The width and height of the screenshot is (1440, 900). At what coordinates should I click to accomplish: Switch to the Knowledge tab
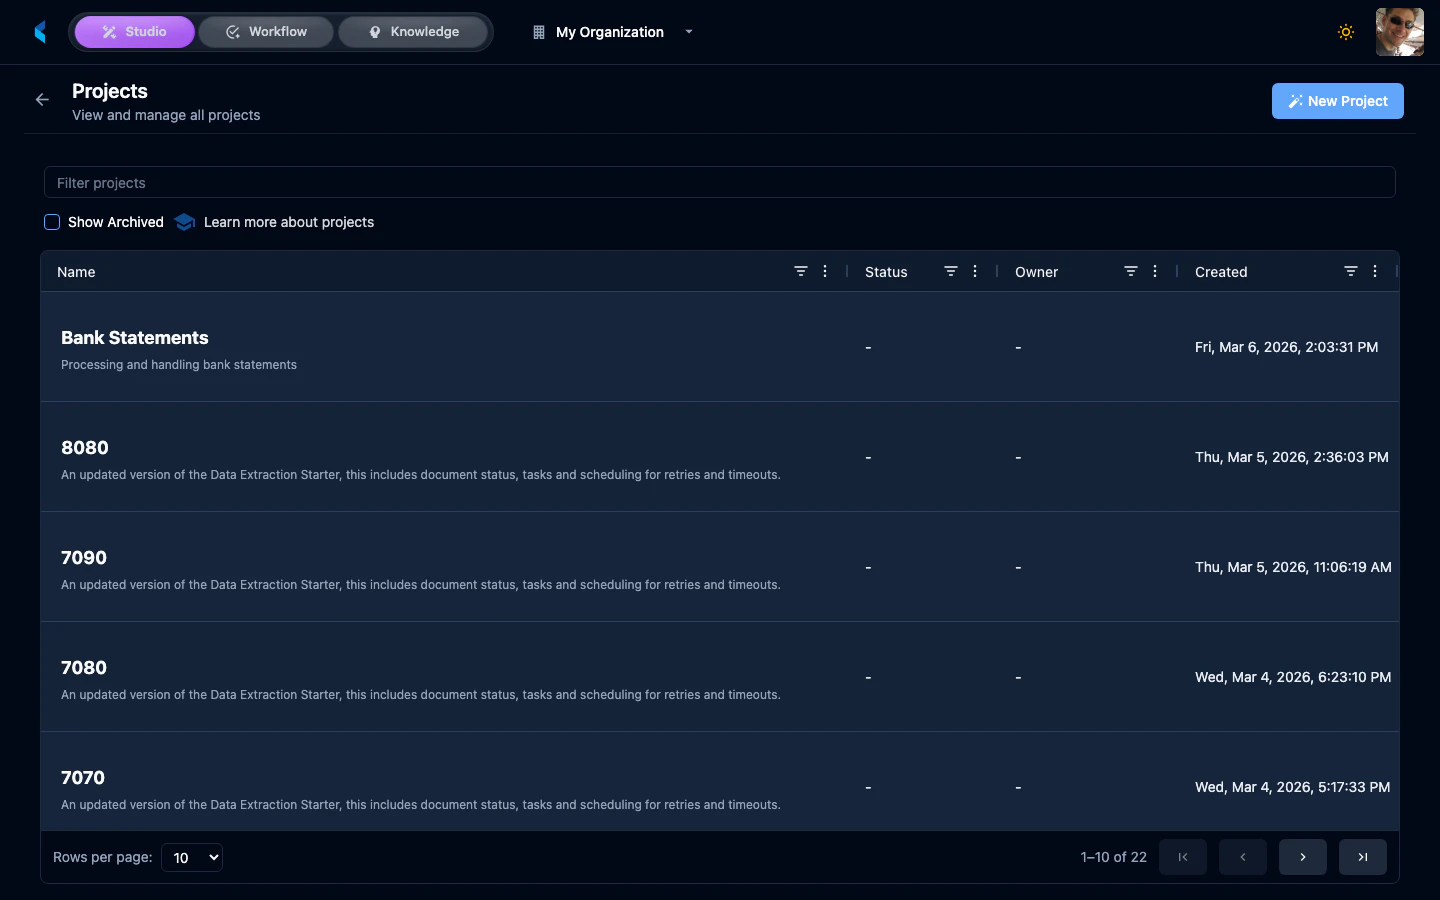tap(413, 31)
